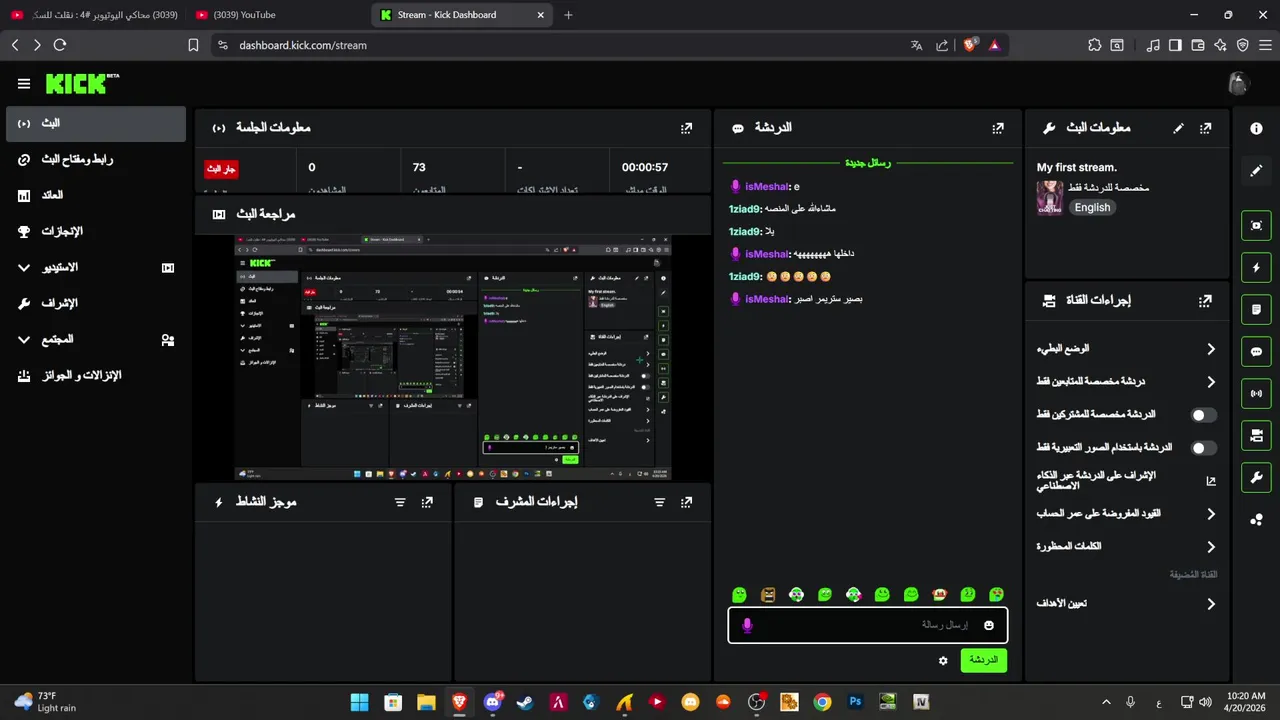
Task: Open Discord from the taskbar
Action: 492,702
